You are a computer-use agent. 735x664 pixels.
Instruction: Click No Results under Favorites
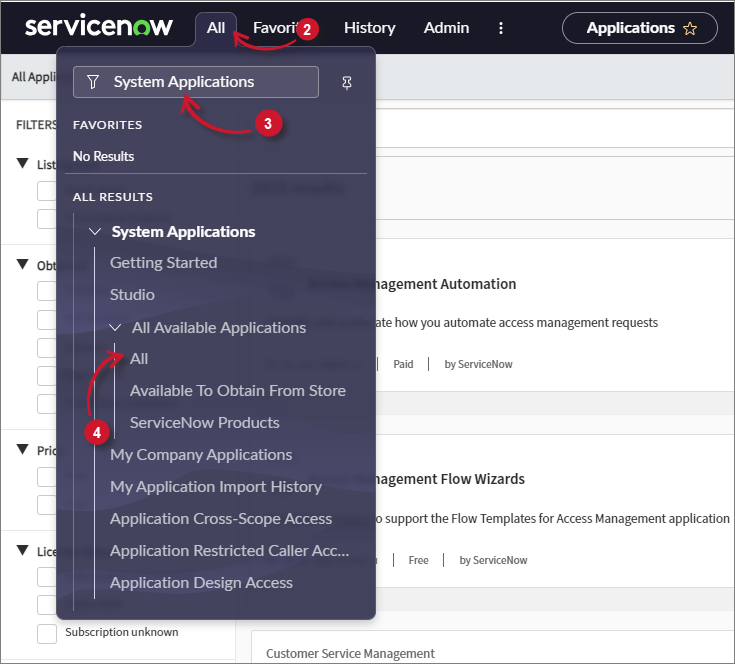pos(104,157)
